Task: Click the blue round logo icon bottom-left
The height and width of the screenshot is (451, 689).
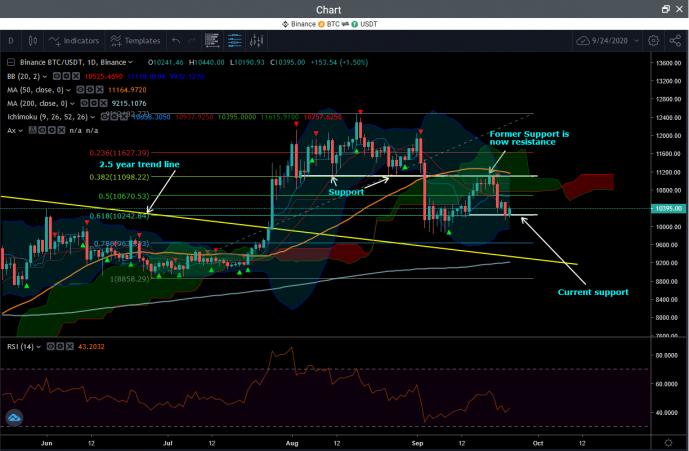Action: point(14,418)
